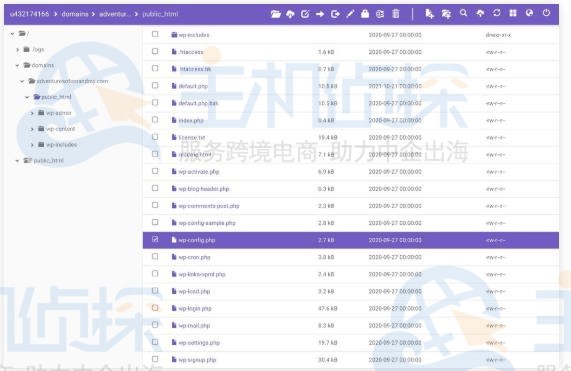Collapse the root / tree node arrow
Image resolution: width=571 pixels, height=371 pixels.
(x=12, y=33)
